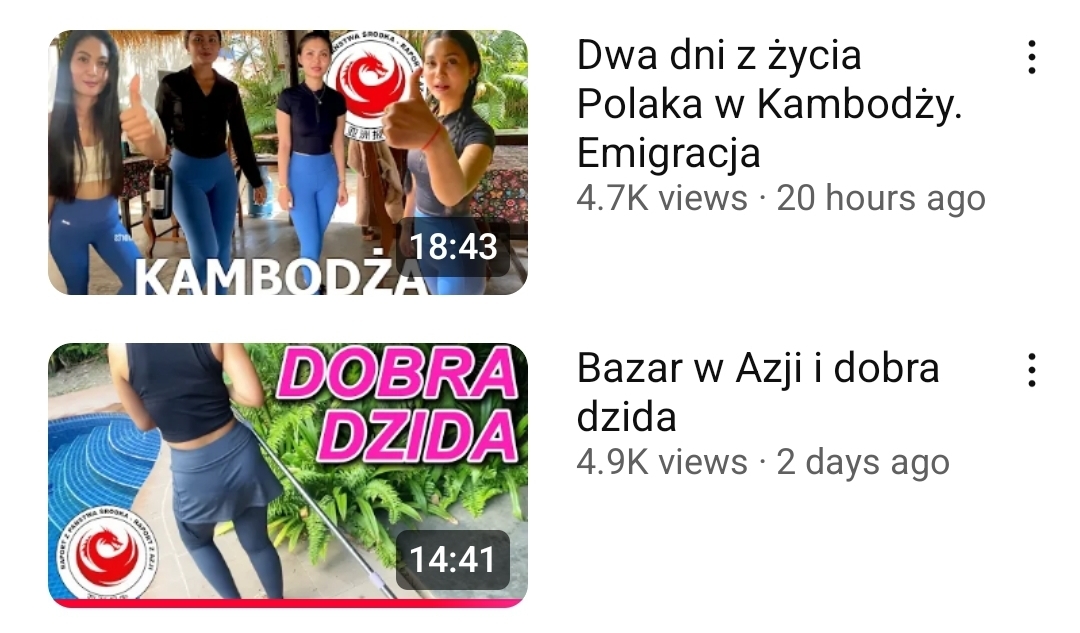Click the 4.7K views count
The image size is (1080, 633).
[661, 198]
